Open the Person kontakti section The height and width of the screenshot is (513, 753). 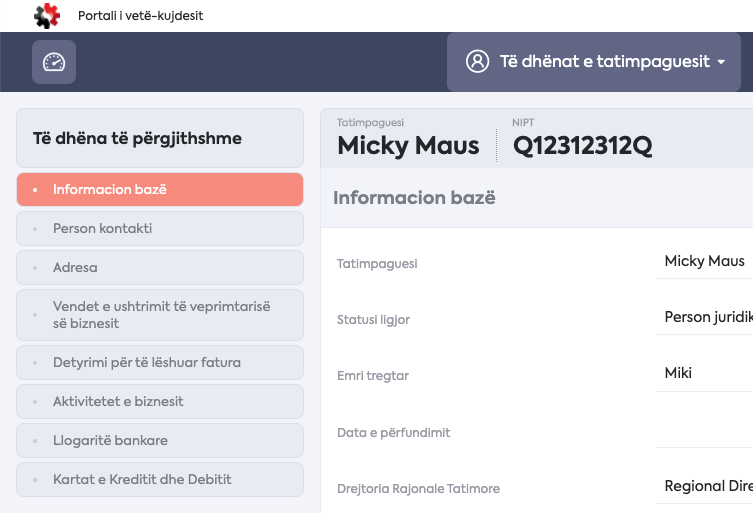pyautogui.click(x=160, y=229)
